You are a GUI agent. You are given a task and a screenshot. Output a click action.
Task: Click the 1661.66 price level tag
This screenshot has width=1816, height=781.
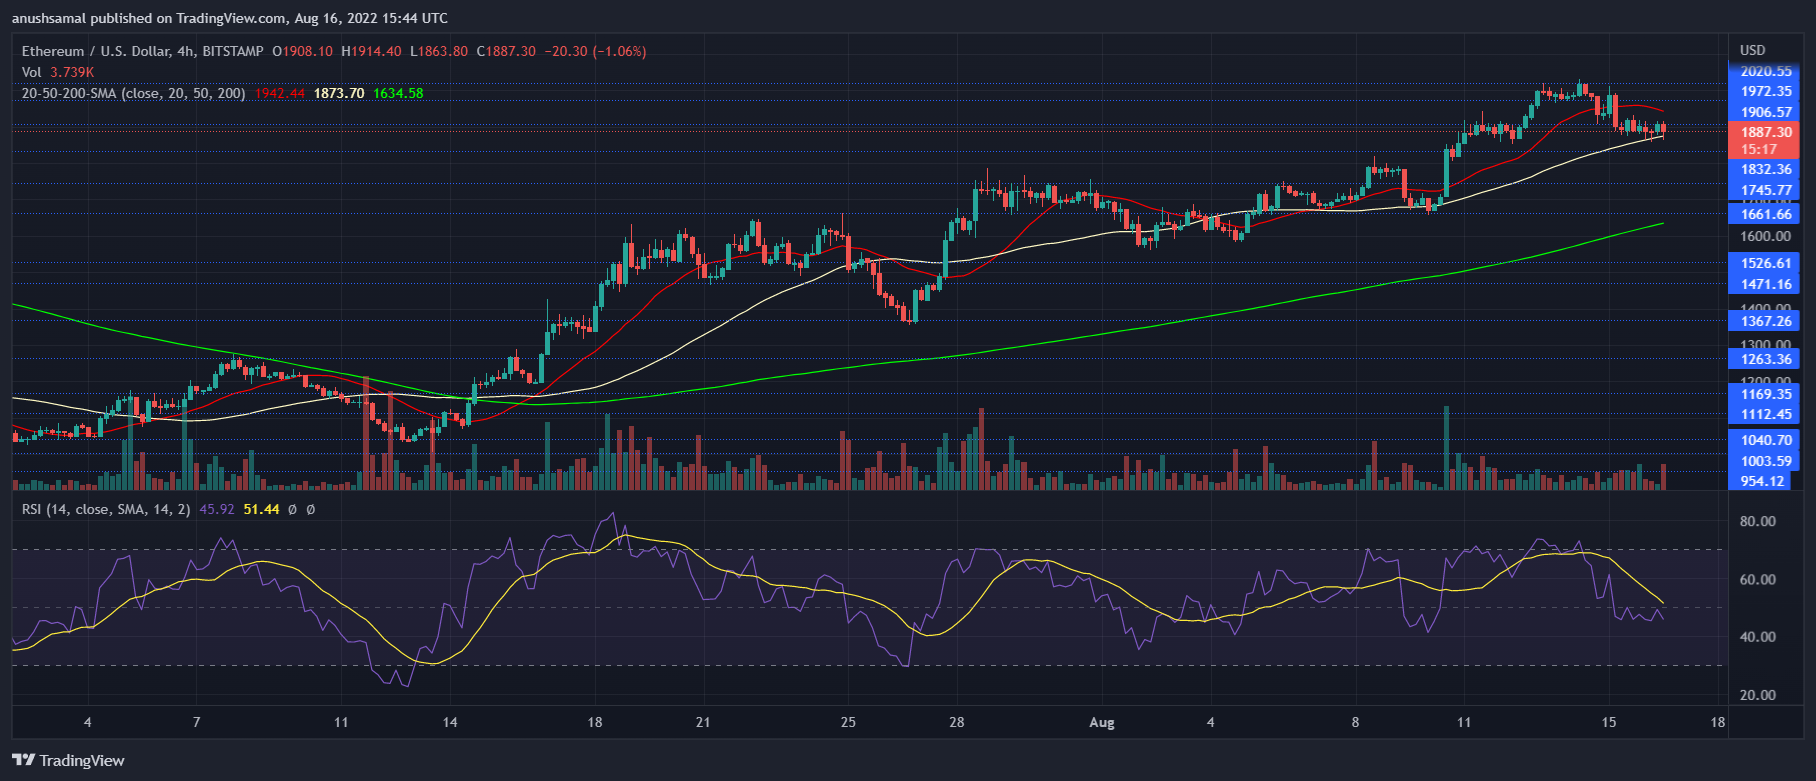click(x=1765, y=214)
